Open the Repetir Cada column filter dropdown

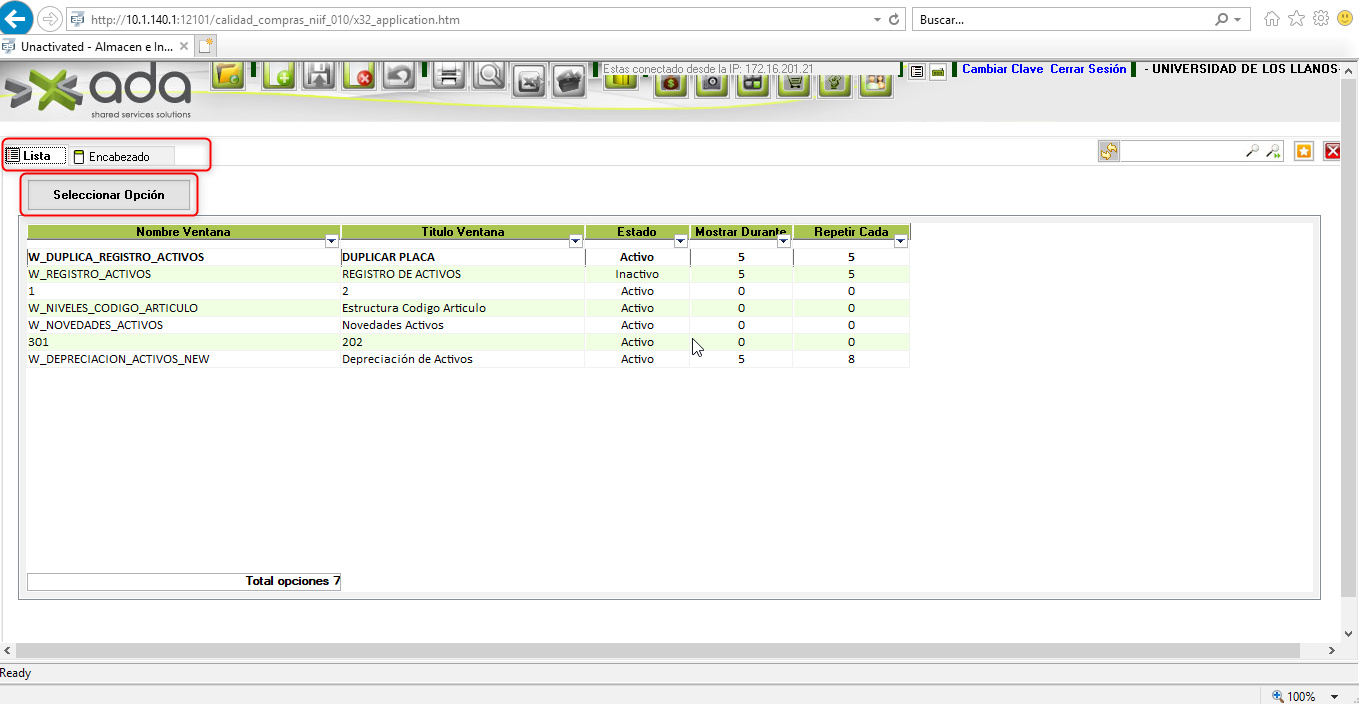coord(900,241)
